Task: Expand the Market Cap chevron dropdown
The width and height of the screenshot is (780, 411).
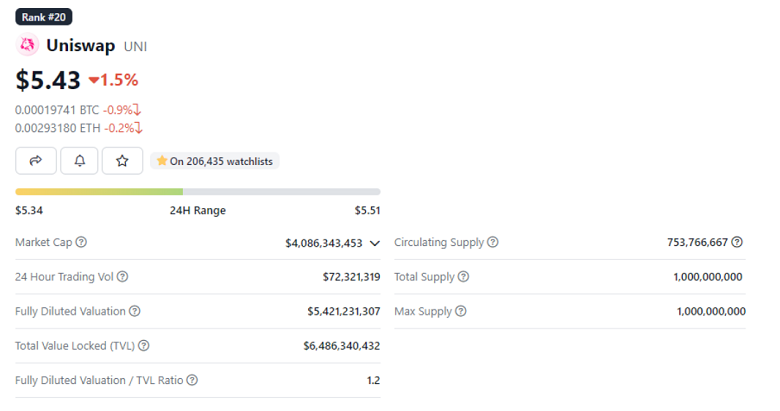Action: point(375,243)
